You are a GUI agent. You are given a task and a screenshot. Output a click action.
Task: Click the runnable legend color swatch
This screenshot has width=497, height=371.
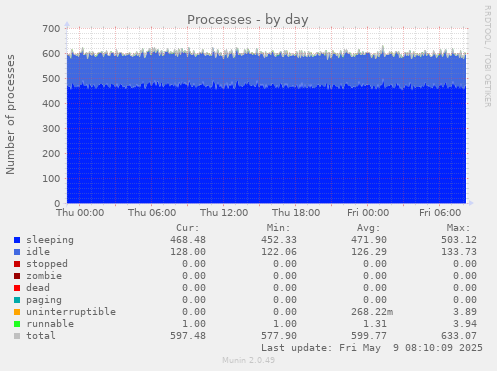click(x=17, y=324)
